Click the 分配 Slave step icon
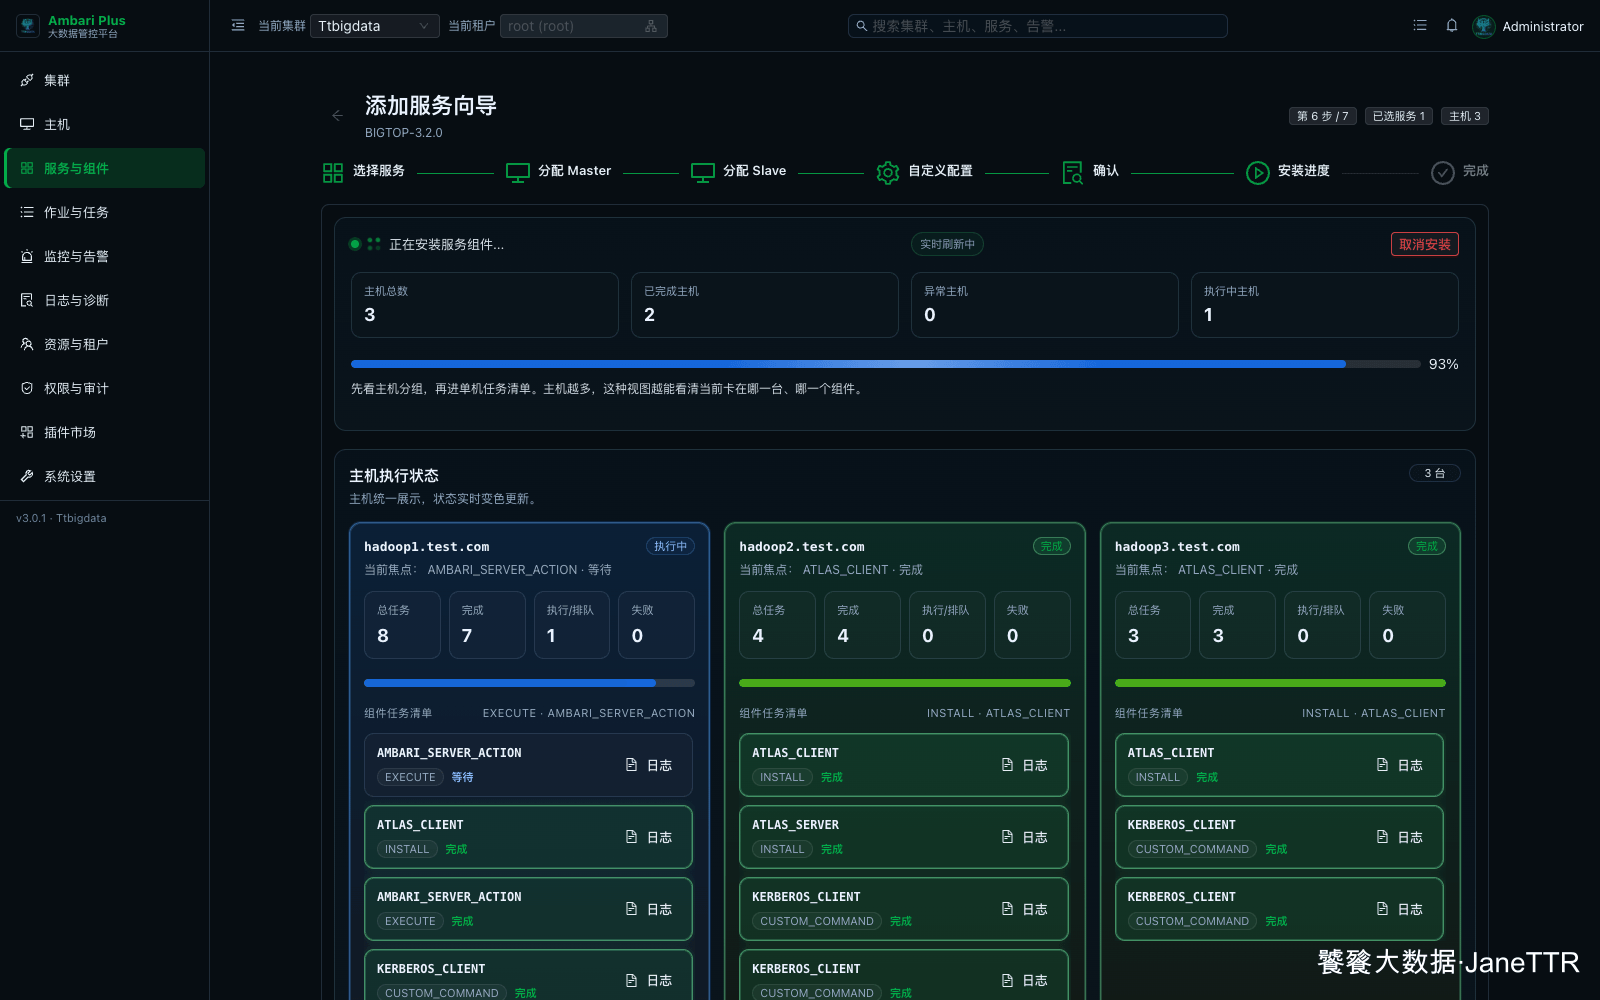The width and height of the screenshot is (1600, 1000). pyautogui.click(x=703, y=173)
